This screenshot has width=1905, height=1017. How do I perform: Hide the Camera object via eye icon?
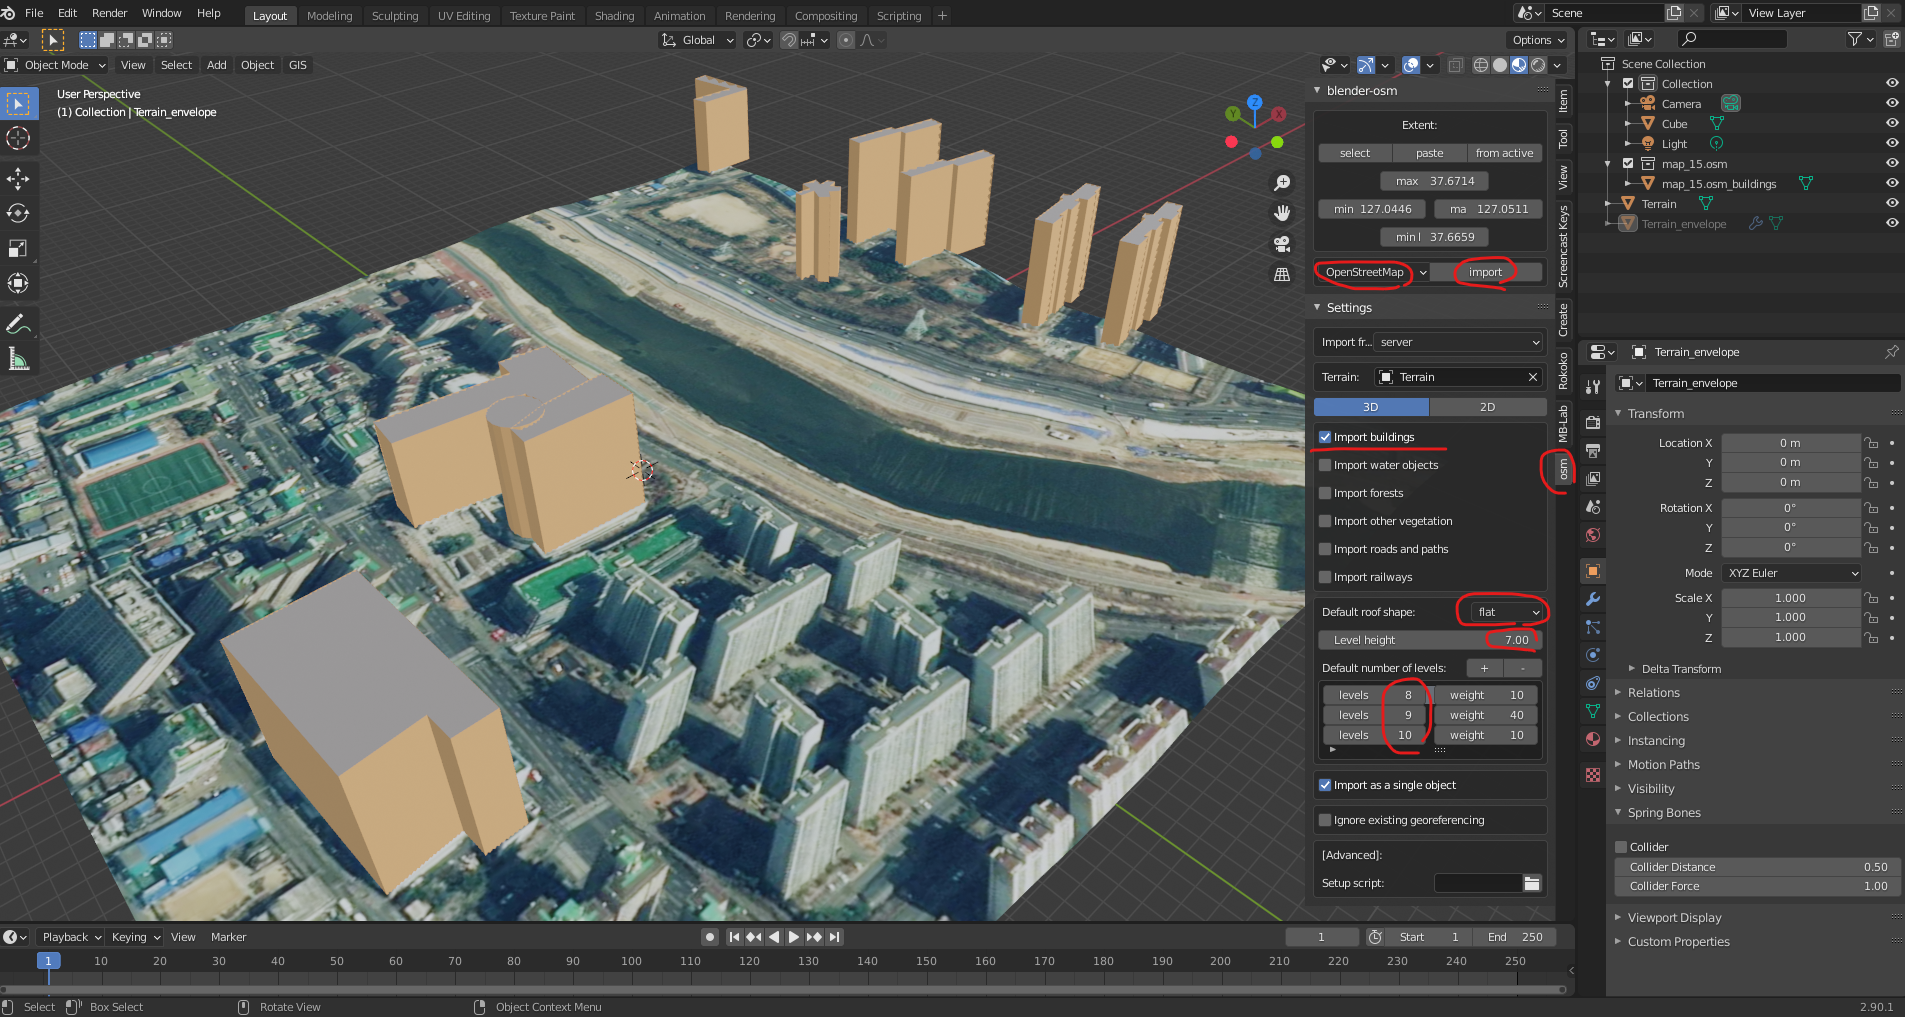pyautogui.click(x=1891, y=103)
